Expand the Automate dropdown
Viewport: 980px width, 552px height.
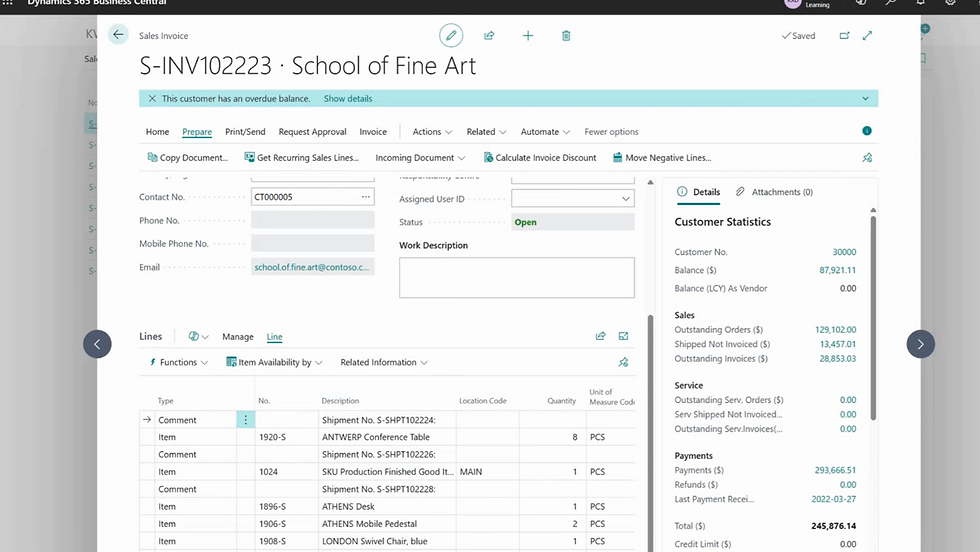click(x=545, y=132)
